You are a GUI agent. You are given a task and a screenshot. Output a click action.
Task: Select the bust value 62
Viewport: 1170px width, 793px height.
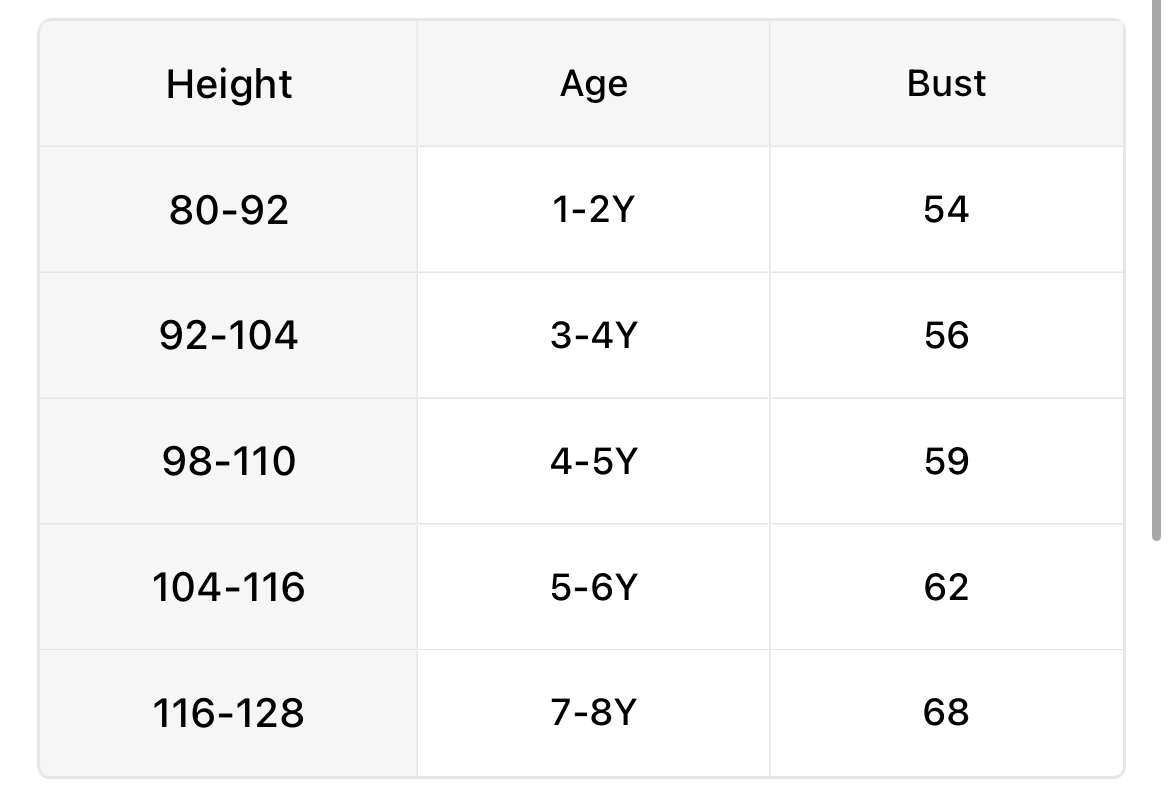tap(946, 587)
